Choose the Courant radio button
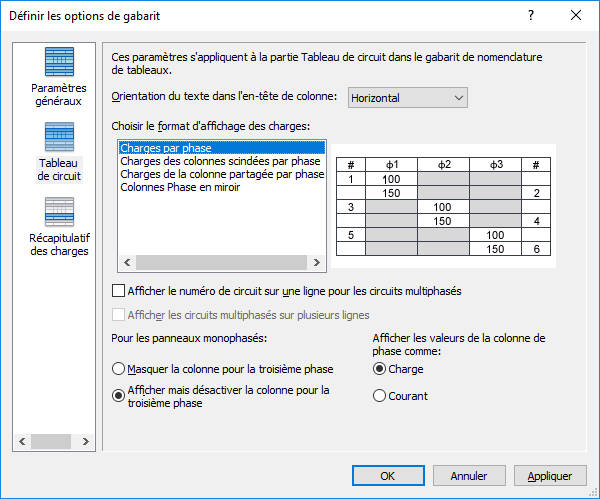 point(380,396)
